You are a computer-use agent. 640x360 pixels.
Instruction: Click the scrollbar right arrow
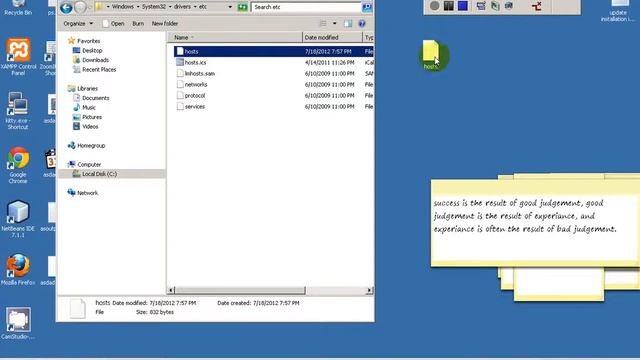[369, 290]
